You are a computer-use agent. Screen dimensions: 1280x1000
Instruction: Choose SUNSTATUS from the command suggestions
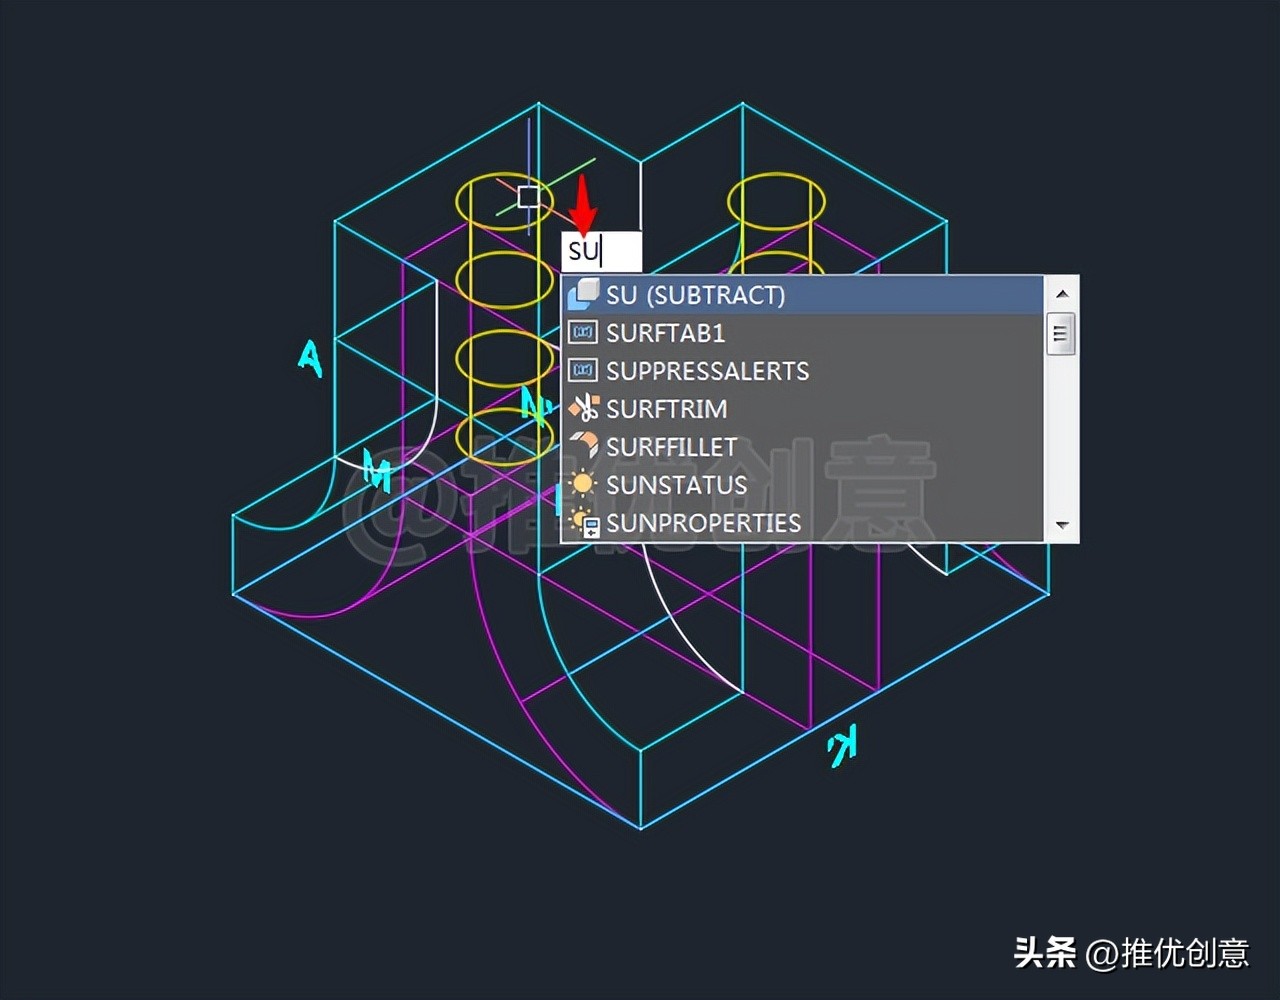(676, 485)
